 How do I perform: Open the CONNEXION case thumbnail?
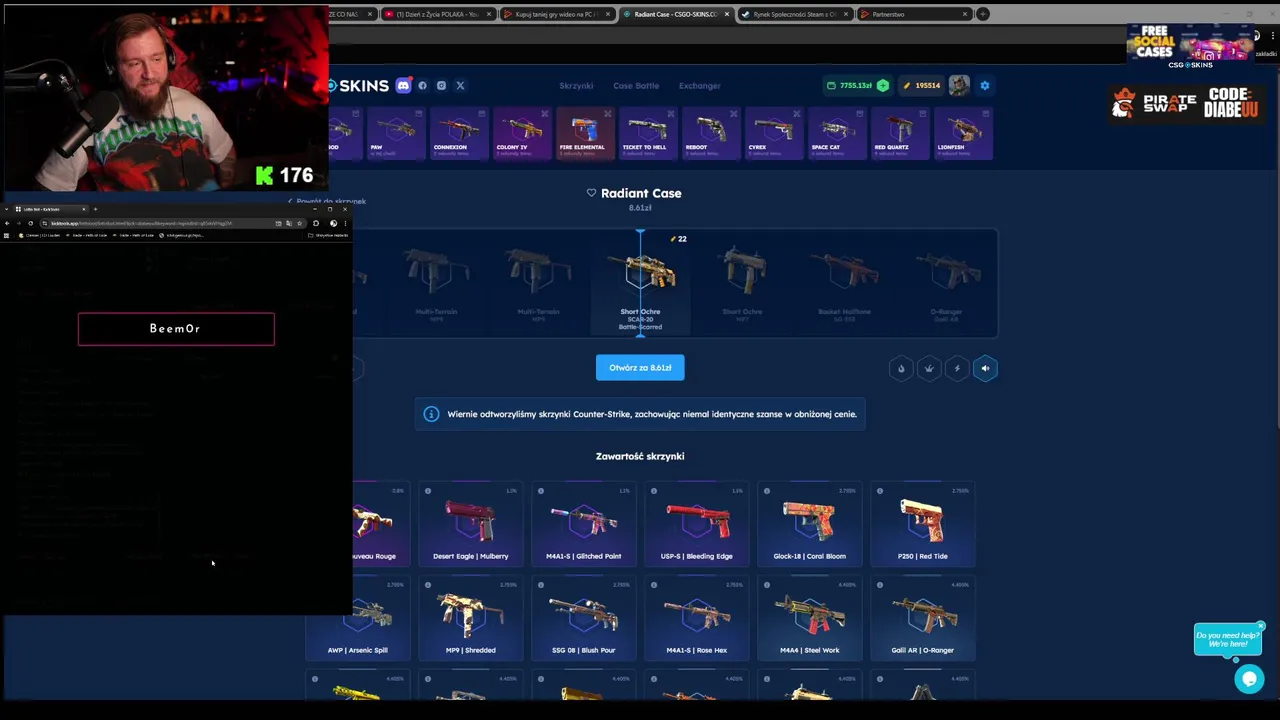pyautogui.click(x=458, y=133)
